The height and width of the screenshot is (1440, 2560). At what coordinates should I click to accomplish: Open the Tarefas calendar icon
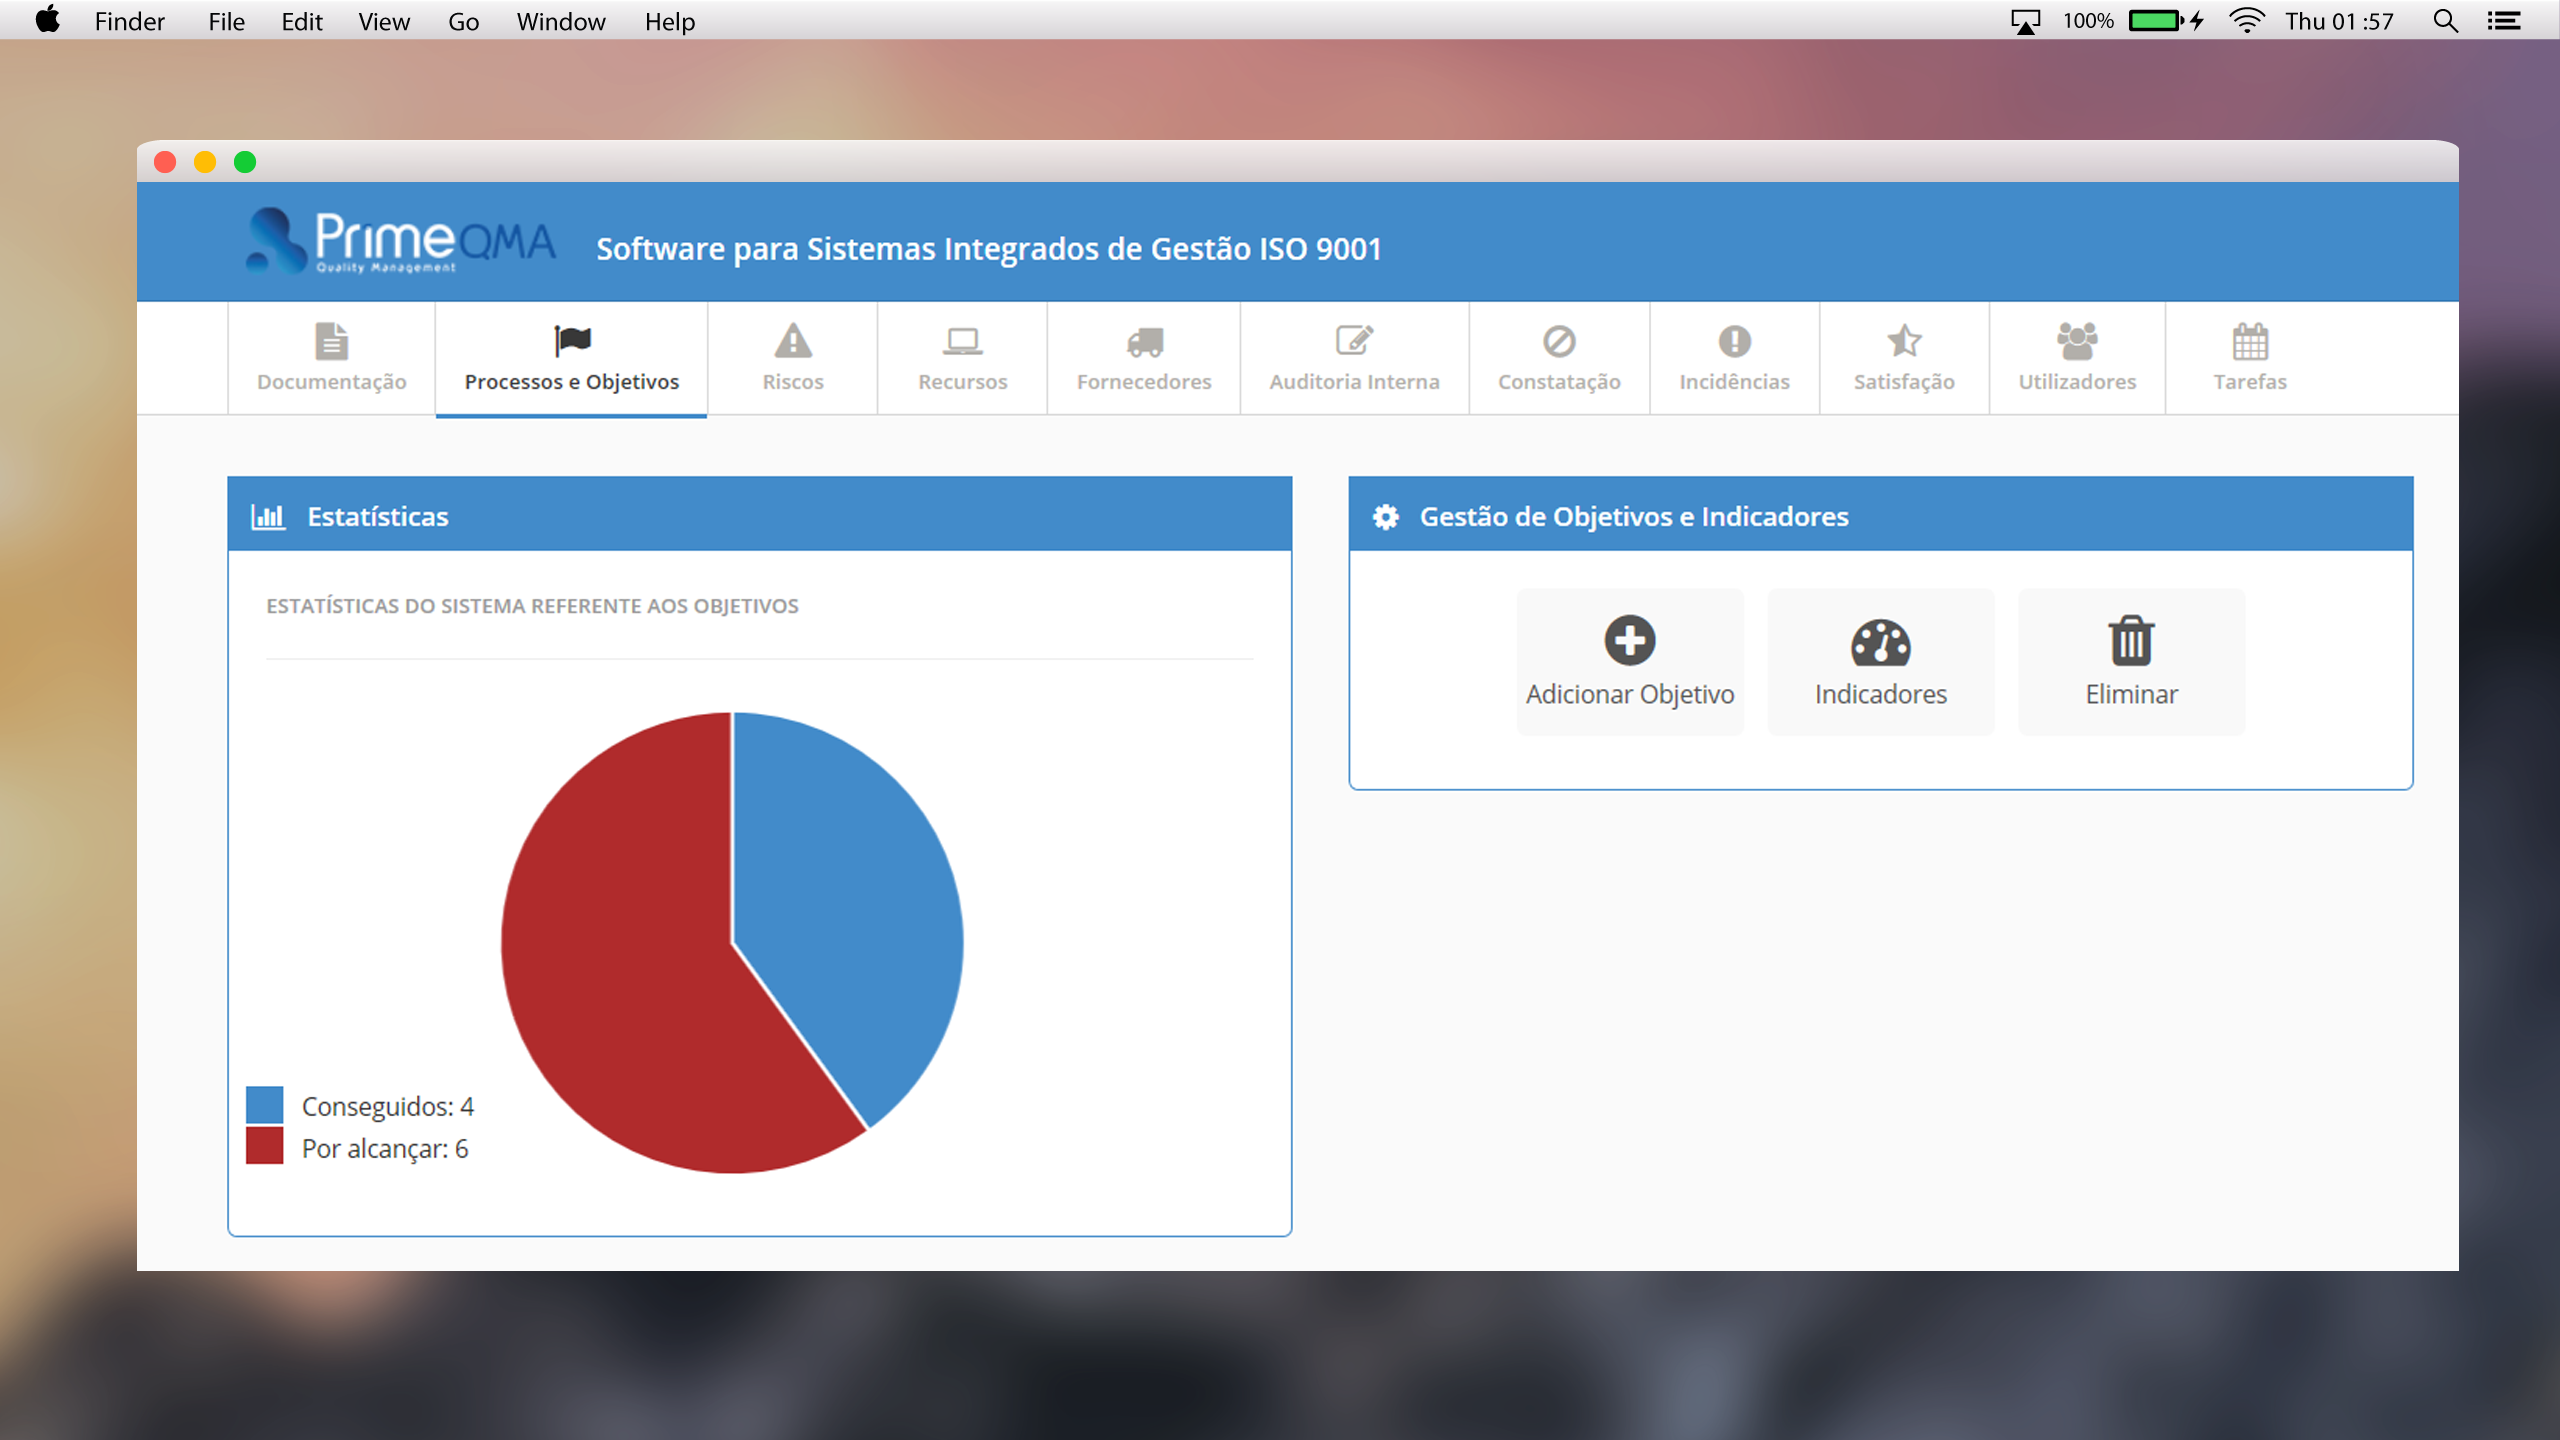point(2250,342)
